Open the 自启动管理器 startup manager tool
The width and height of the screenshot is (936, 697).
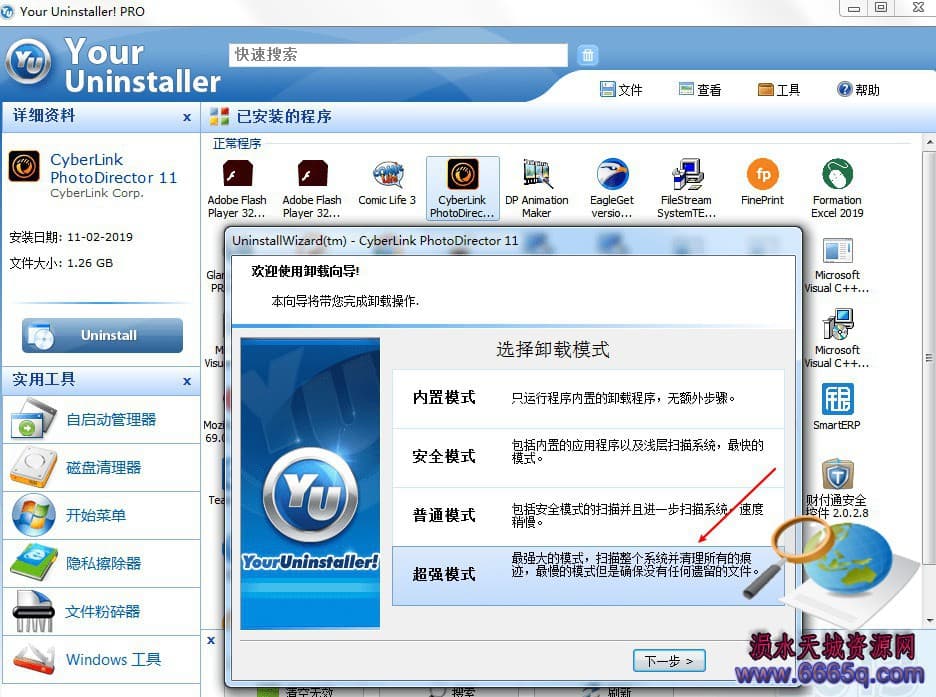101,420
